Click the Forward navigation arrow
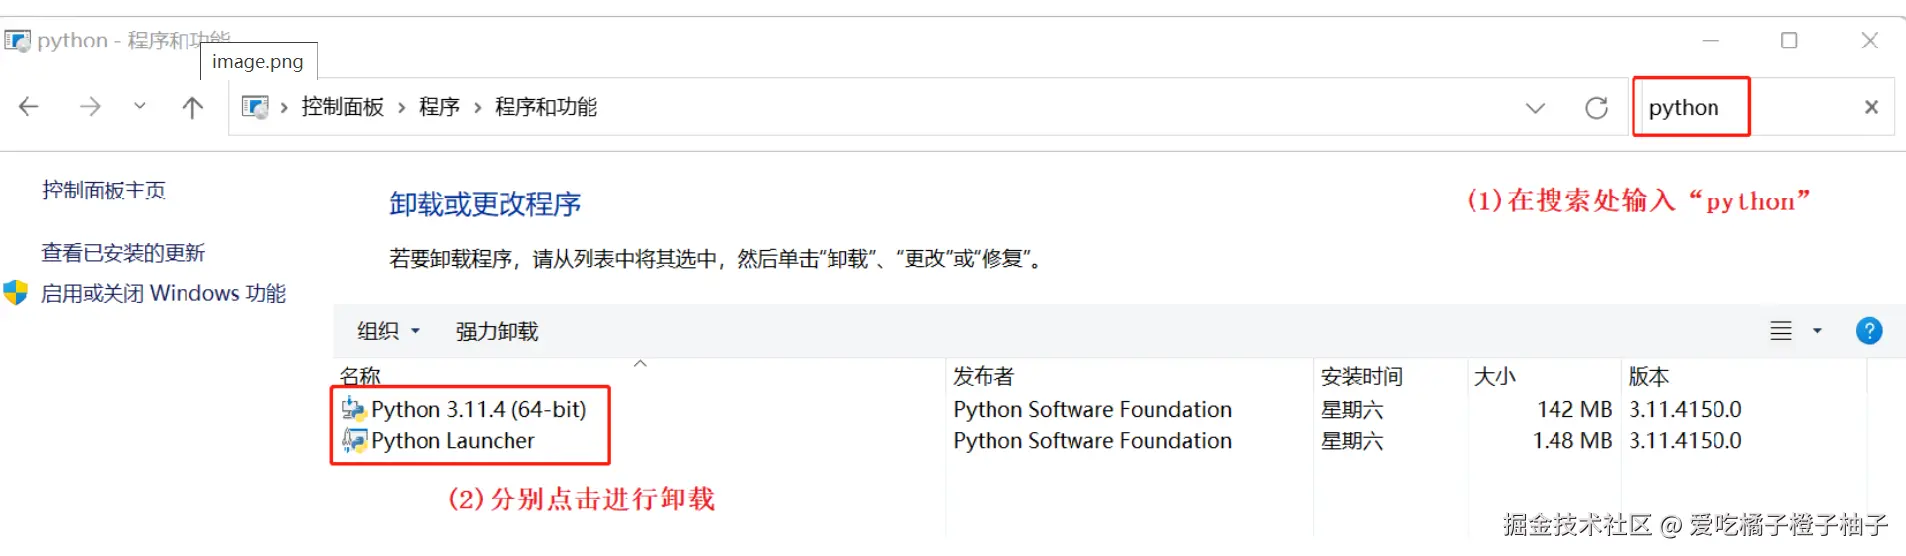 coord(90,106)
